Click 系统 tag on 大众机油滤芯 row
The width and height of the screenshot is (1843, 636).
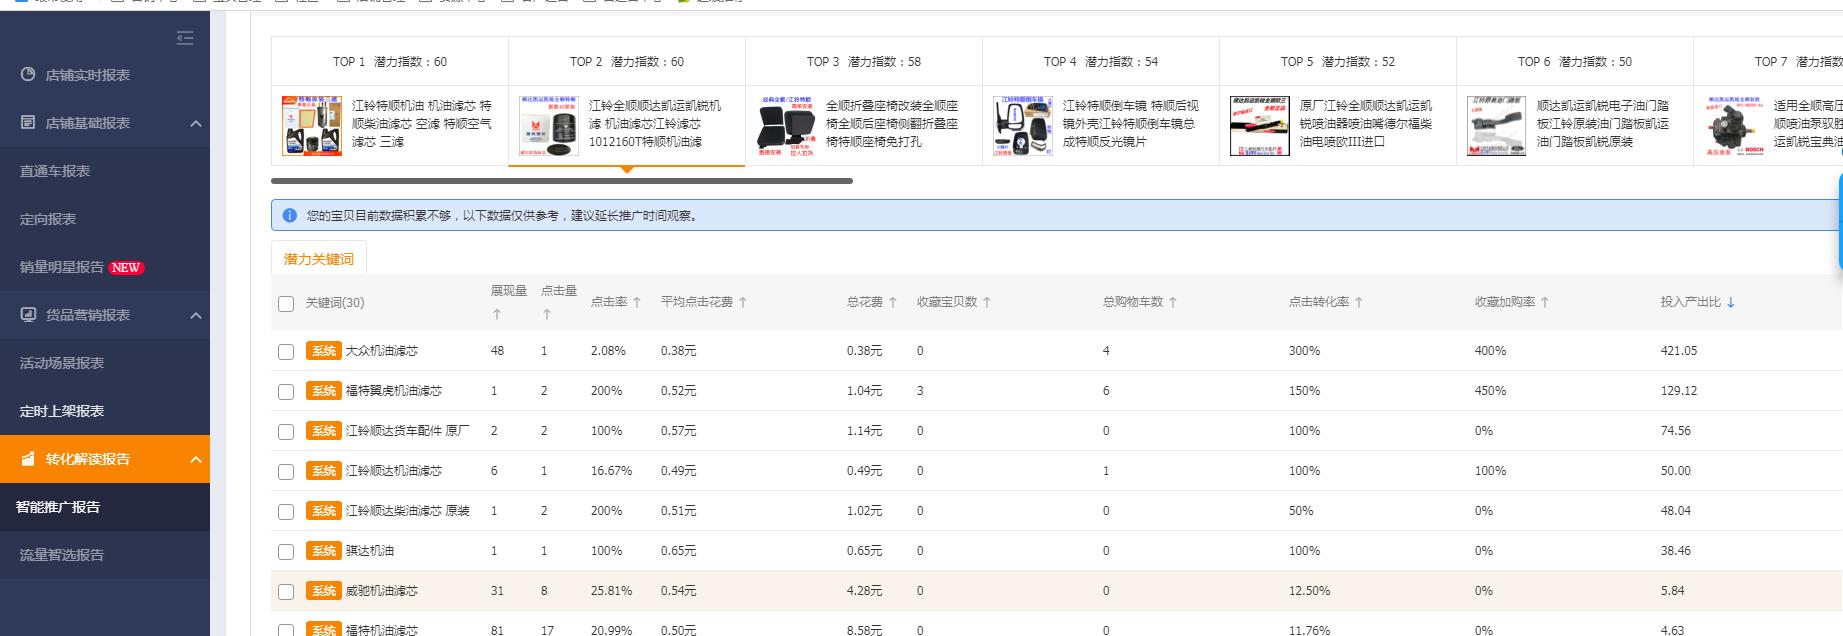point(324,351)
